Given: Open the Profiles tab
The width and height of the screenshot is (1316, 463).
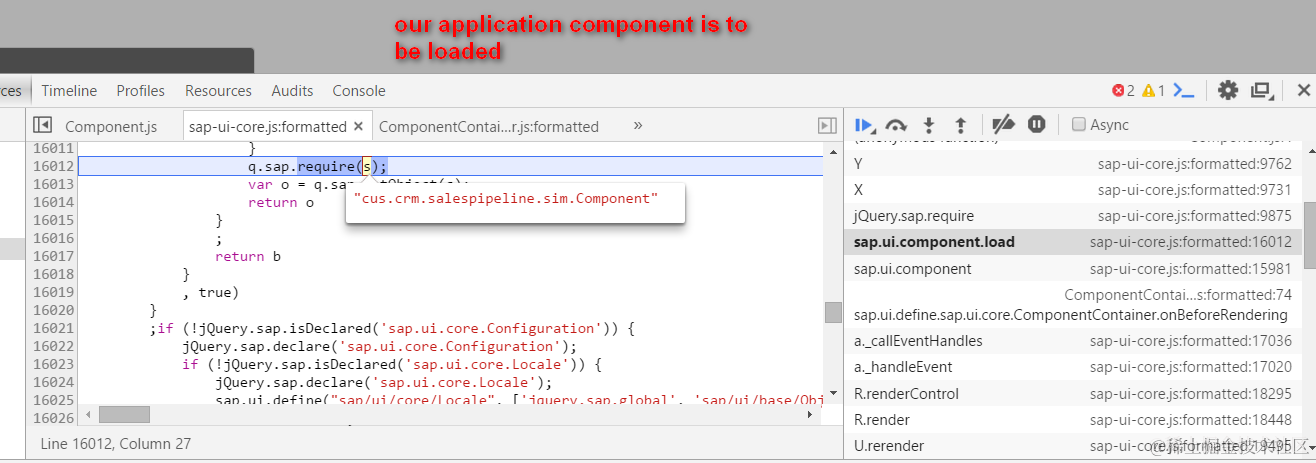Looking at the screenshot, I should pyautogui.click(x=140, y=90).
